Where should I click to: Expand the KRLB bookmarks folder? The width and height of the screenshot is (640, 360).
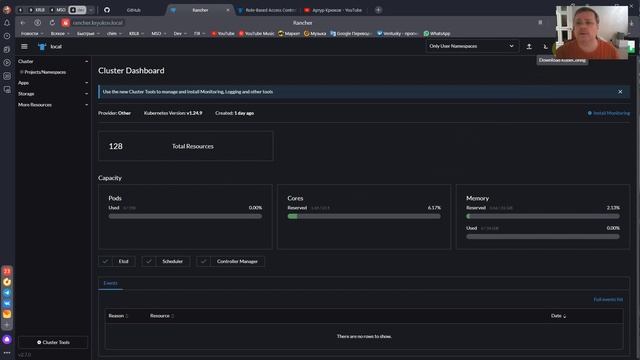[136, 33]
